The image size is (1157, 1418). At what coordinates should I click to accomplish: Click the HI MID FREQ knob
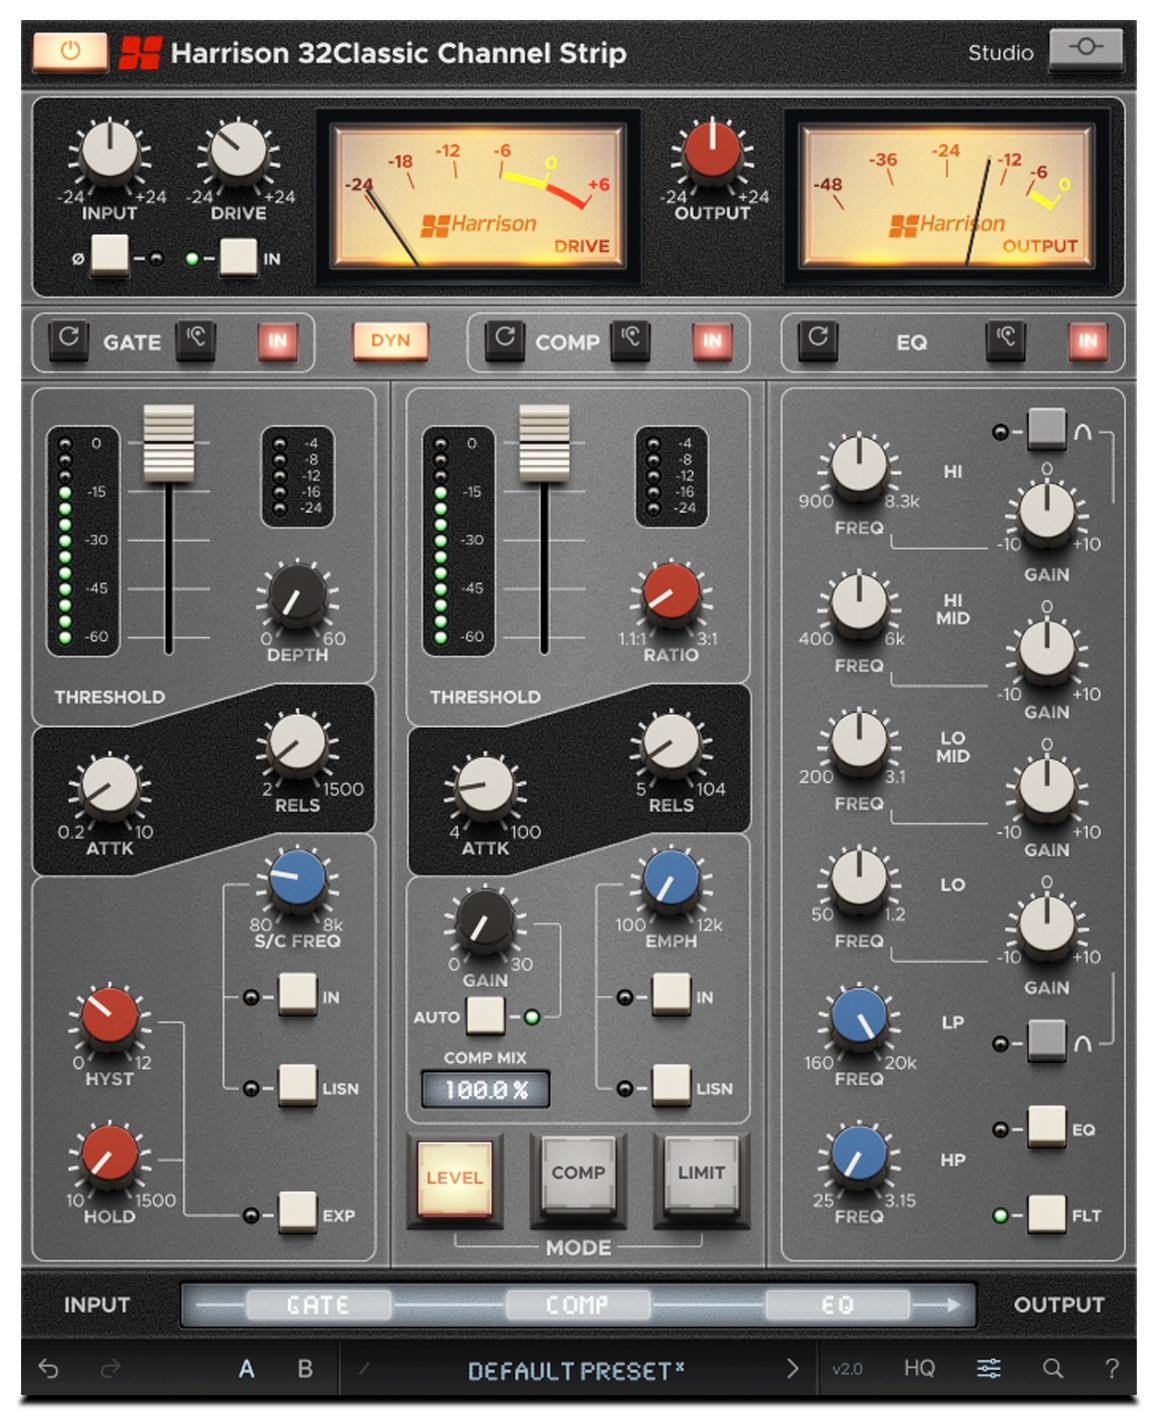pos(859,603)
